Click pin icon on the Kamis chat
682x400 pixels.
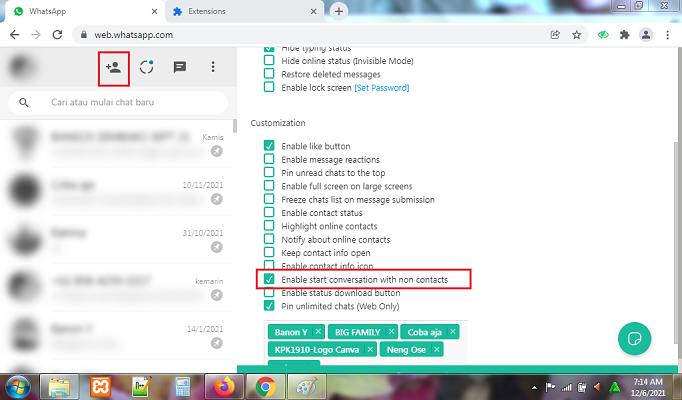pyautogui.click(x=217, y=151)
